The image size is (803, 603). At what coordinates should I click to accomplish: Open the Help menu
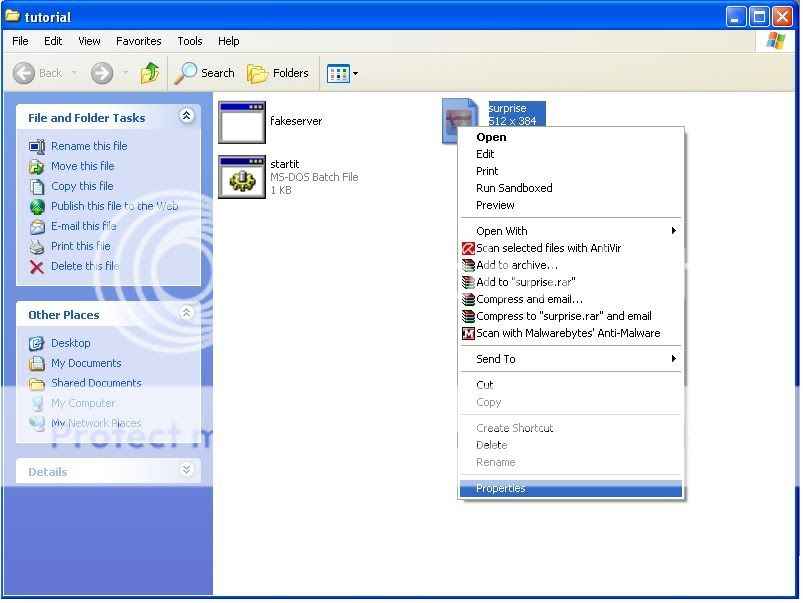[228, 41]
